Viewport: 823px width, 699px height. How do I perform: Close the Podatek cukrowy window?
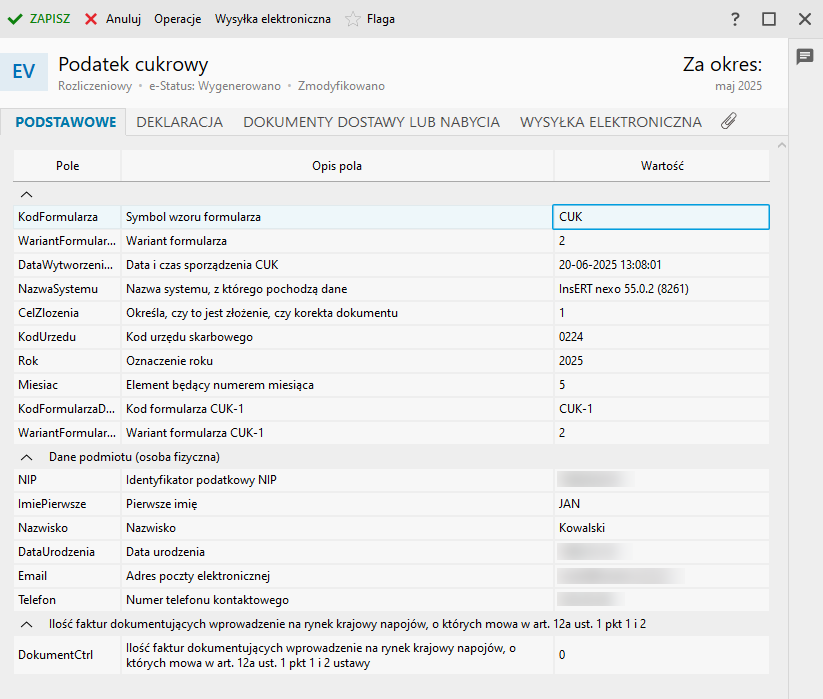coord(805,19)
